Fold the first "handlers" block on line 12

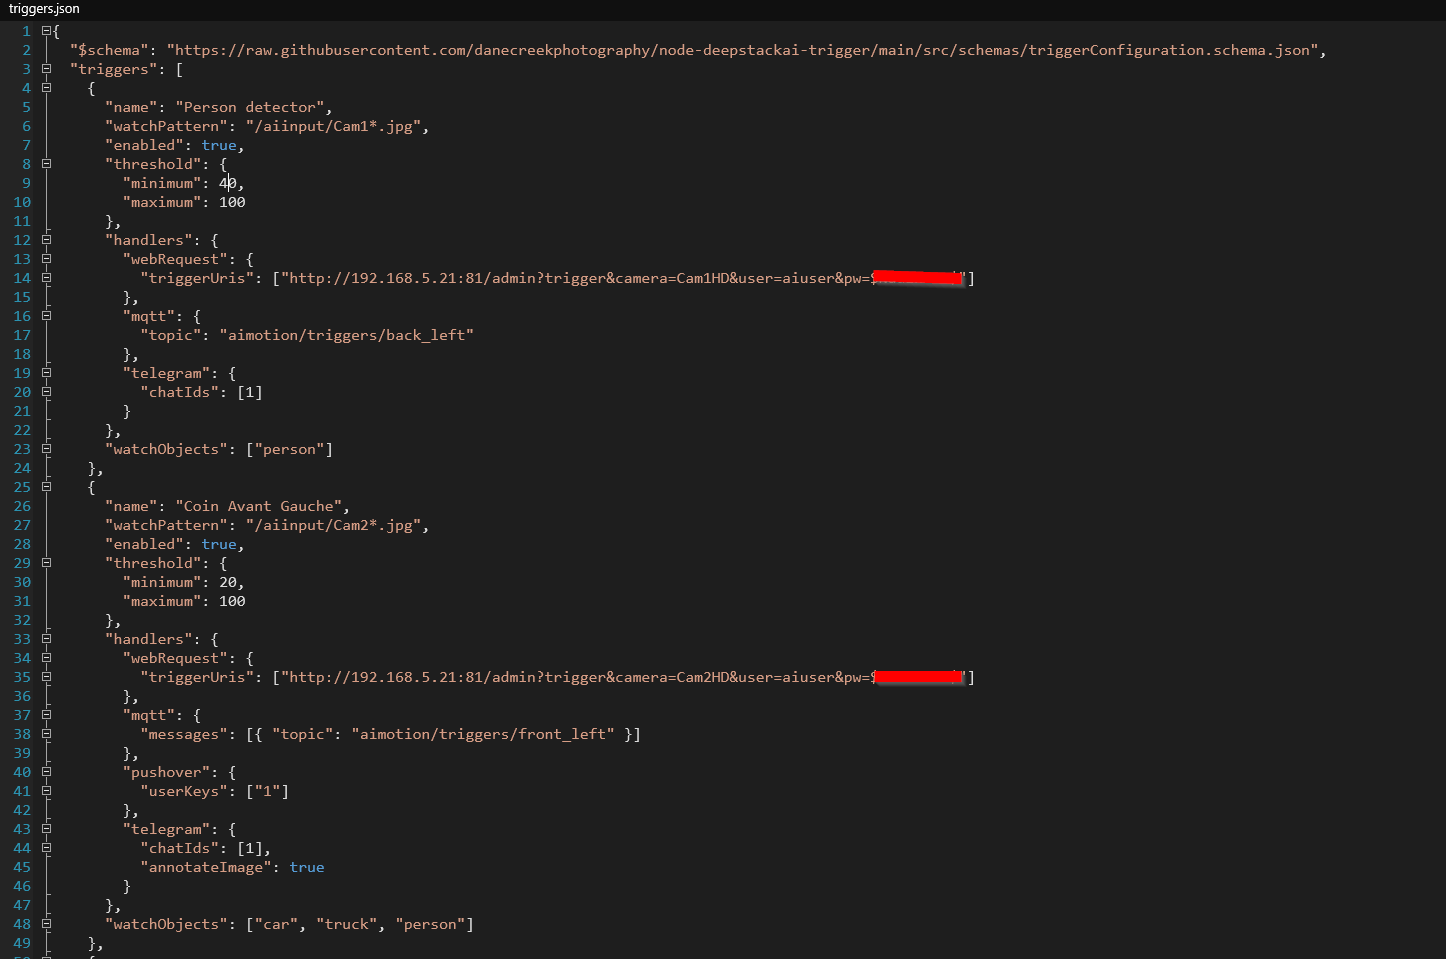[46, 240]
